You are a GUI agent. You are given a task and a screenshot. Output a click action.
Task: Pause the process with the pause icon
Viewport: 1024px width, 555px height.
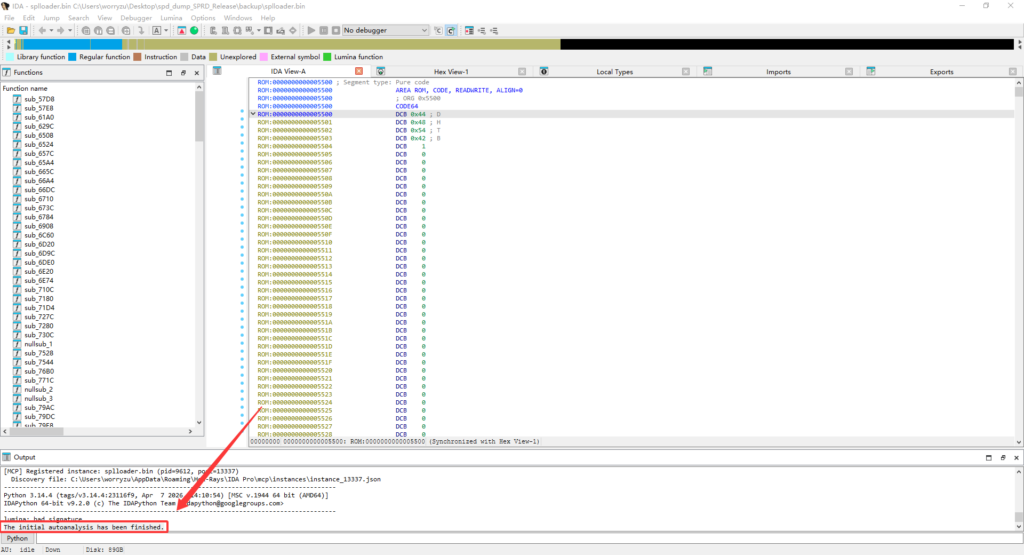coord(324,31)
